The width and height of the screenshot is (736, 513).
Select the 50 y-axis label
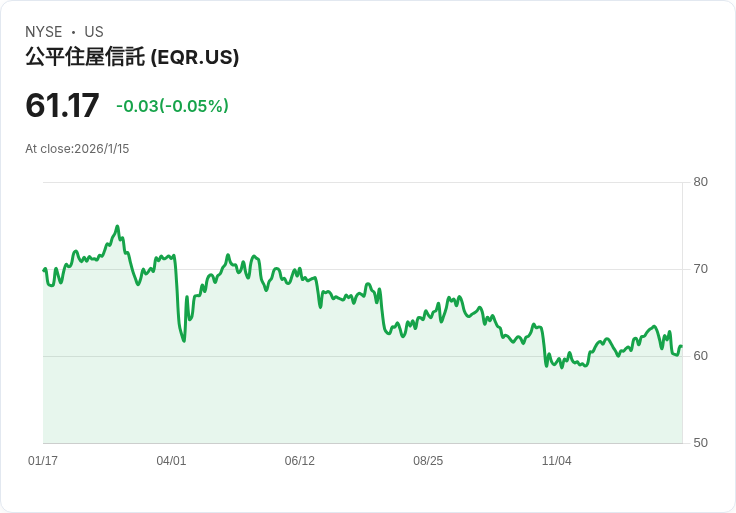701,443
